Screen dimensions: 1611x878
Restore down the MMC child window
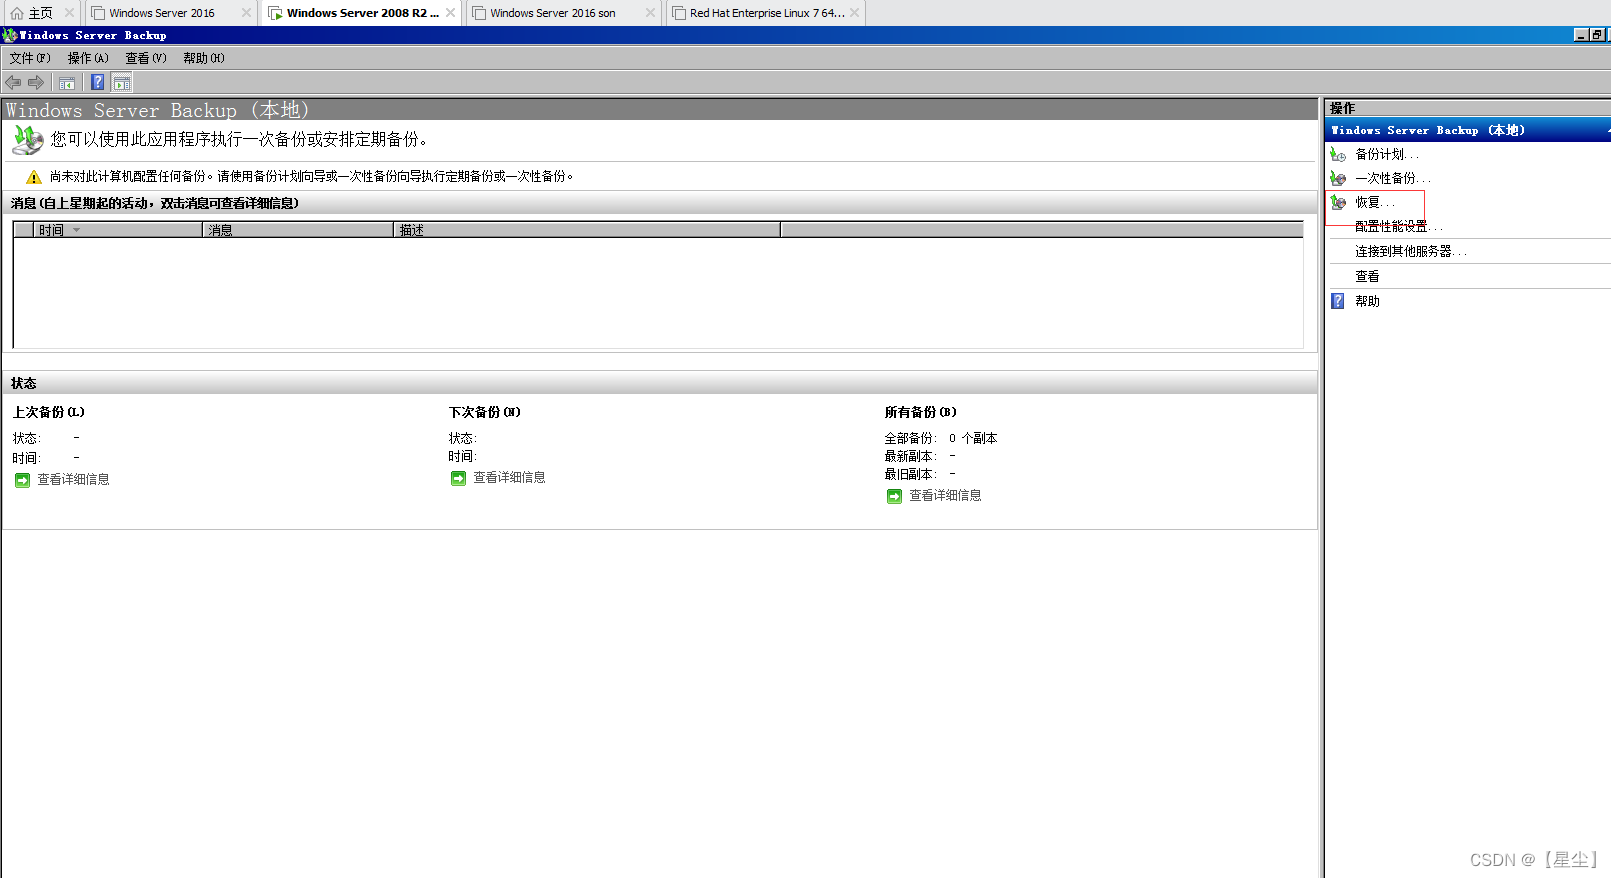tap(1597, 35)
